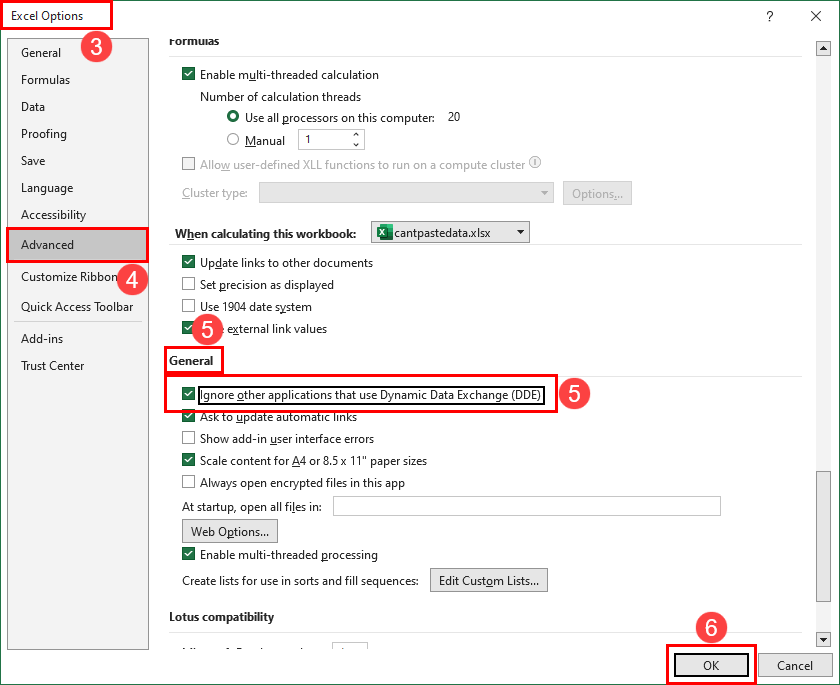Open the Trust Center category
840x685 pixels.
(x=52, y=366)
